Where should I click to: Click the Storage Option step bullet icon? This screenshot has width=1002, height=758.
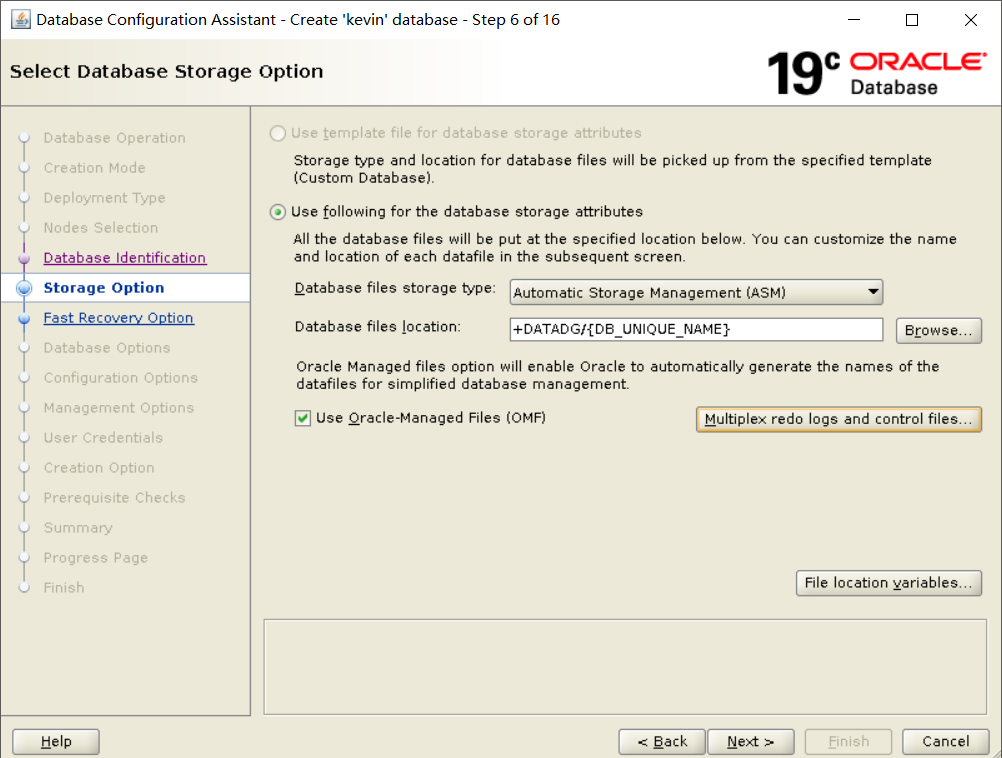[24, 288]
